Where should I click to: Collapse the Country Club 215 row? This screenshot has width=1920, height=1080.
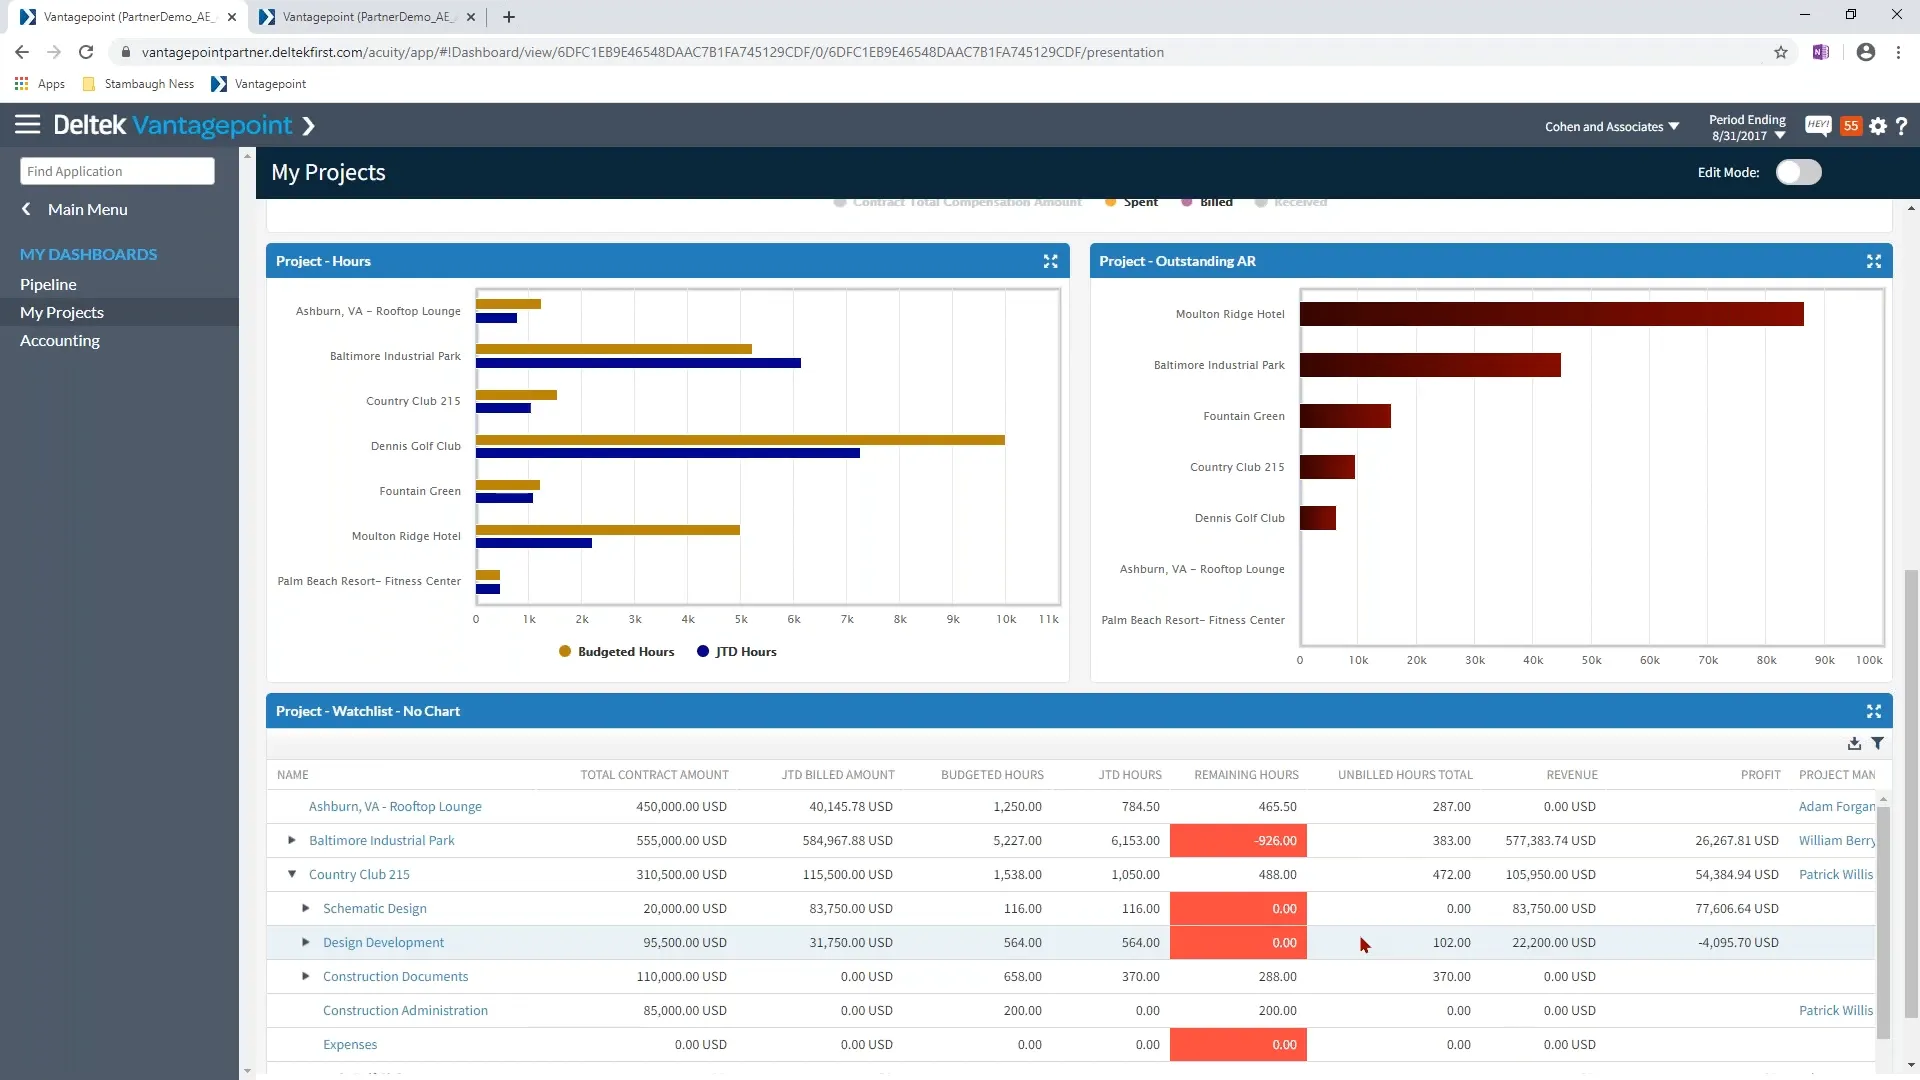tap(292, 874)
